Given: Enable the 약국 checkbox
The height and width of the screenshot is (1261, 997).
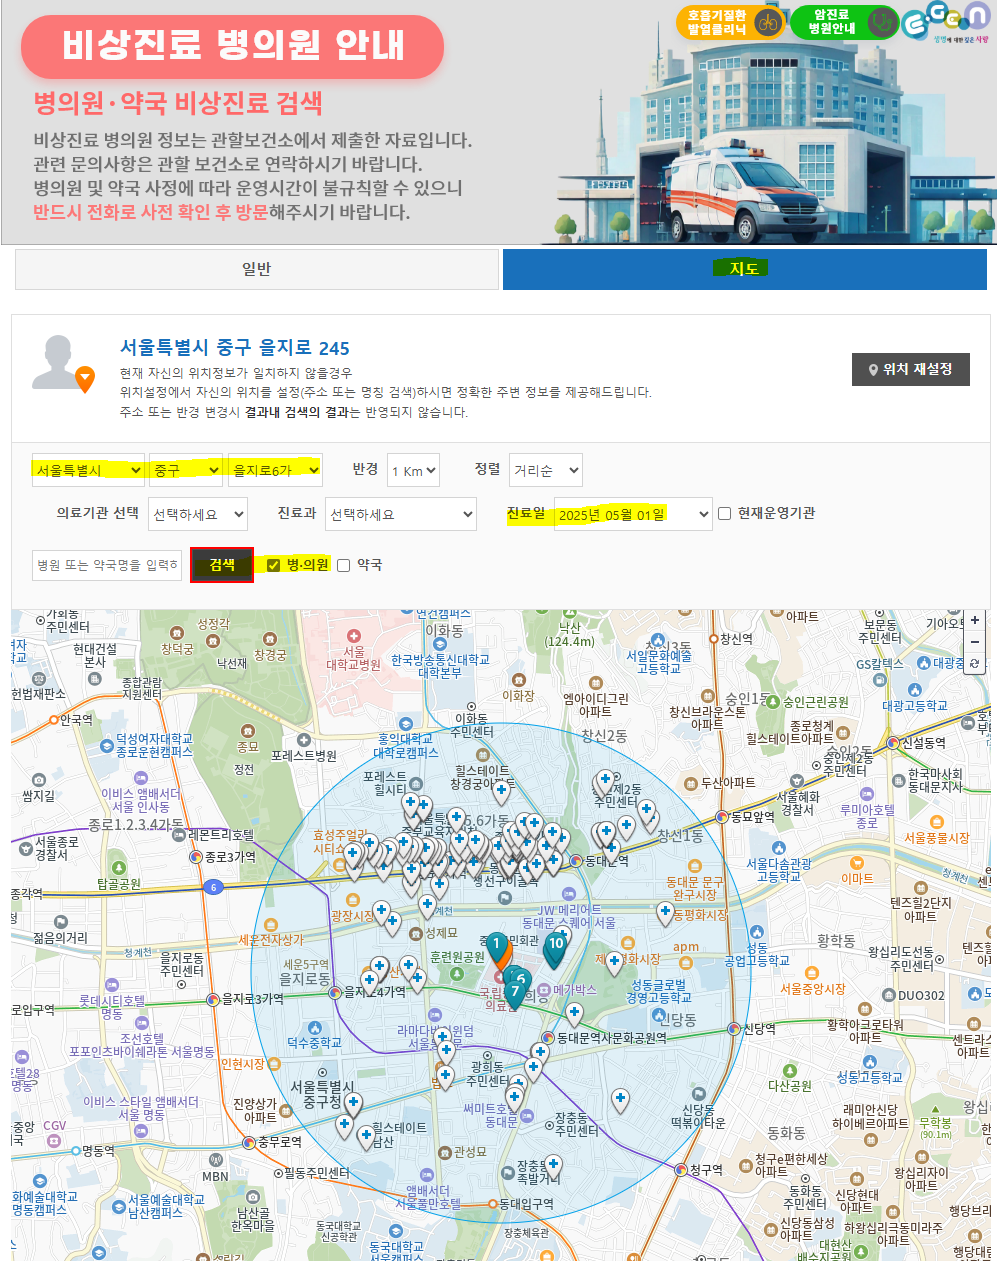Looking at the screenshot, I should pos(344,565).
